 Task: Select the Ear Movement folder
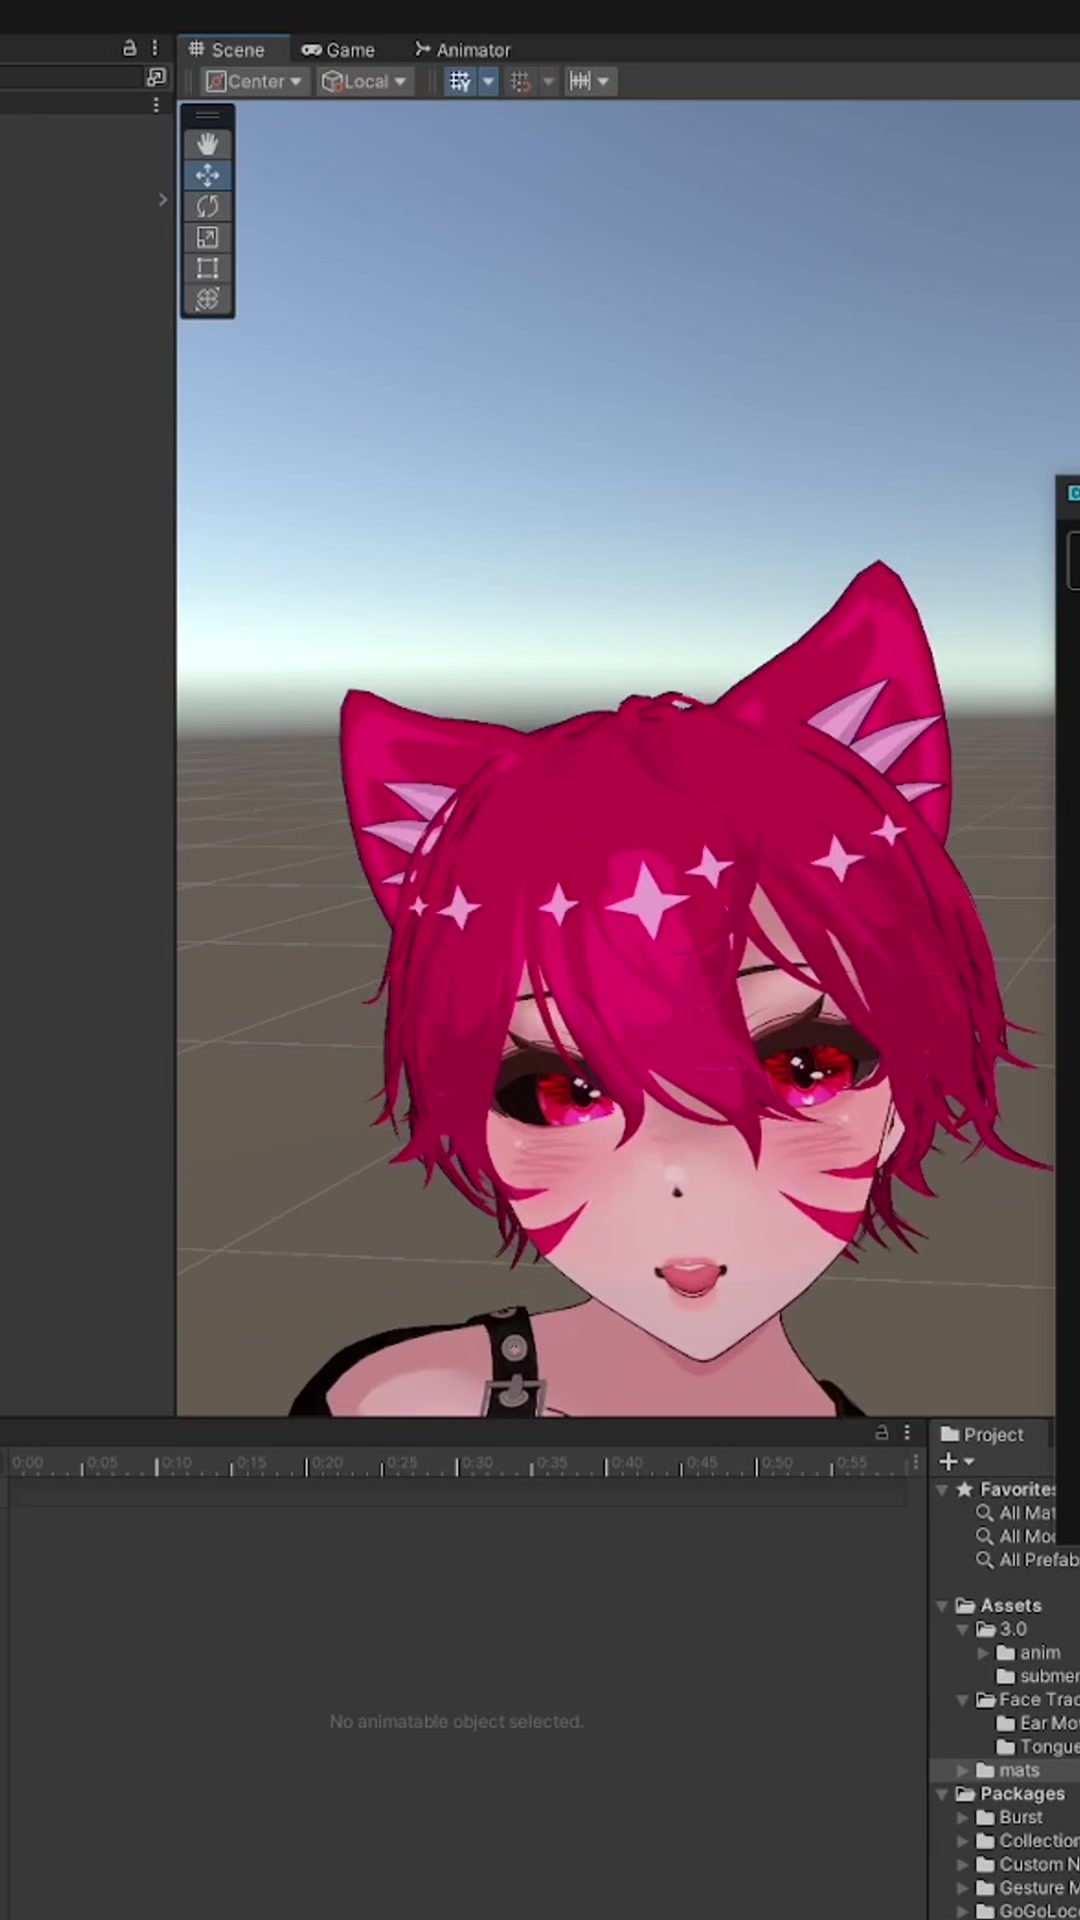1038,1723
